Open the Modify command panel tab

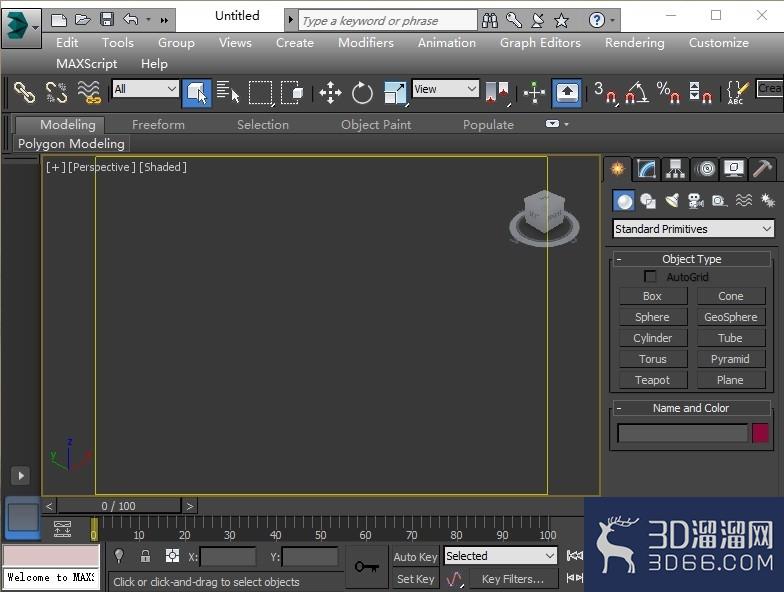[x=646, y=168]
